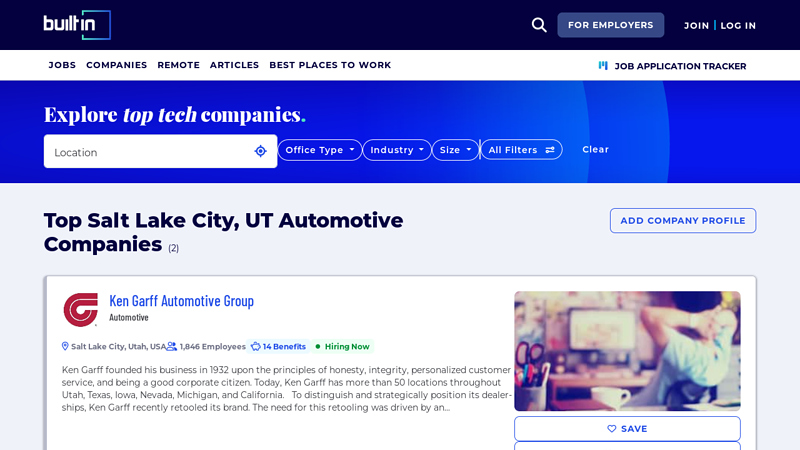The width and height of the screenshot is (800, 450).
Task: Clear the applied filters
Action: (595, 149)
